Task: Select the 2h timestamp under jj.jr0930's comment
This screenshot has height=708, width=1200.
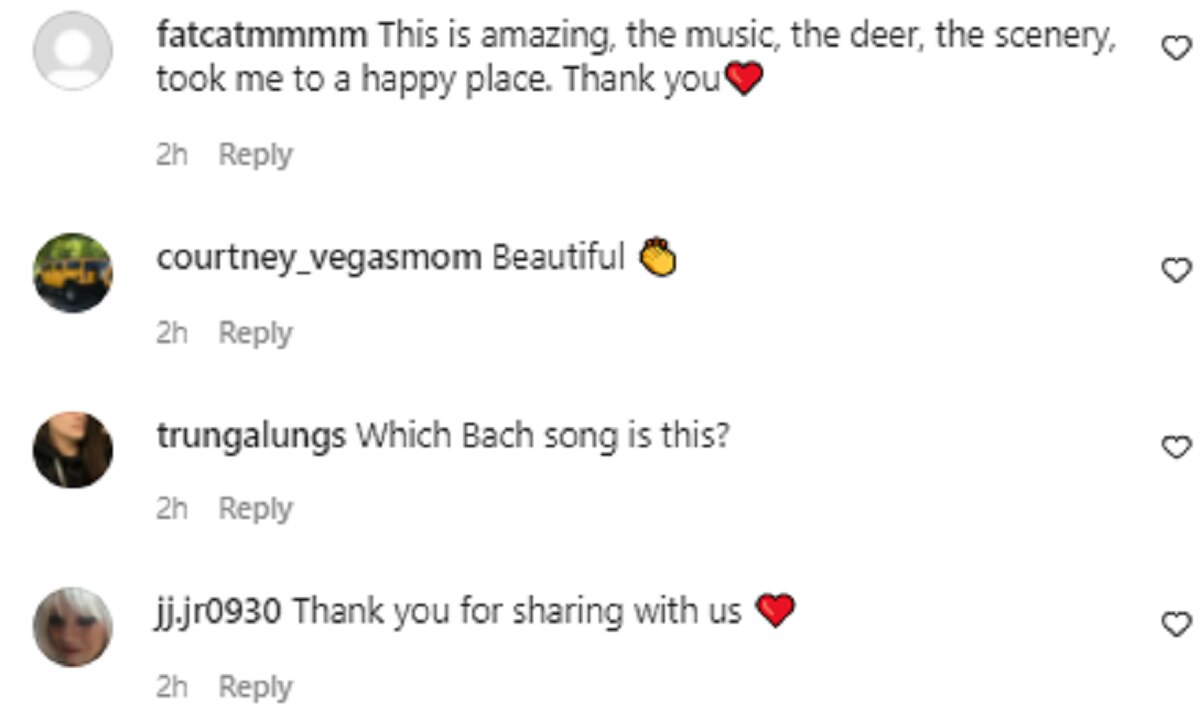Action: [172, 687]
